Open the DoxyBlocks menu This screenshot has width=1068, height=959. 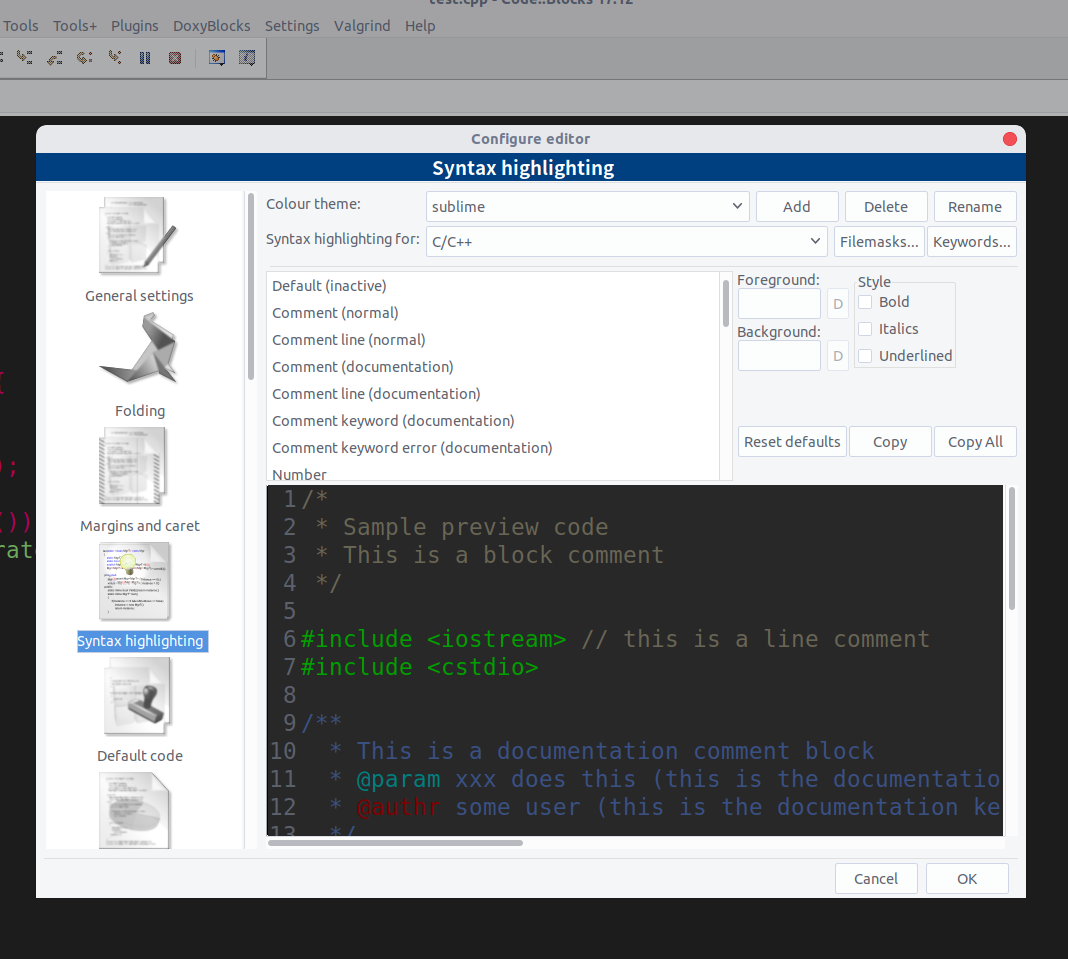pos(212,26)
